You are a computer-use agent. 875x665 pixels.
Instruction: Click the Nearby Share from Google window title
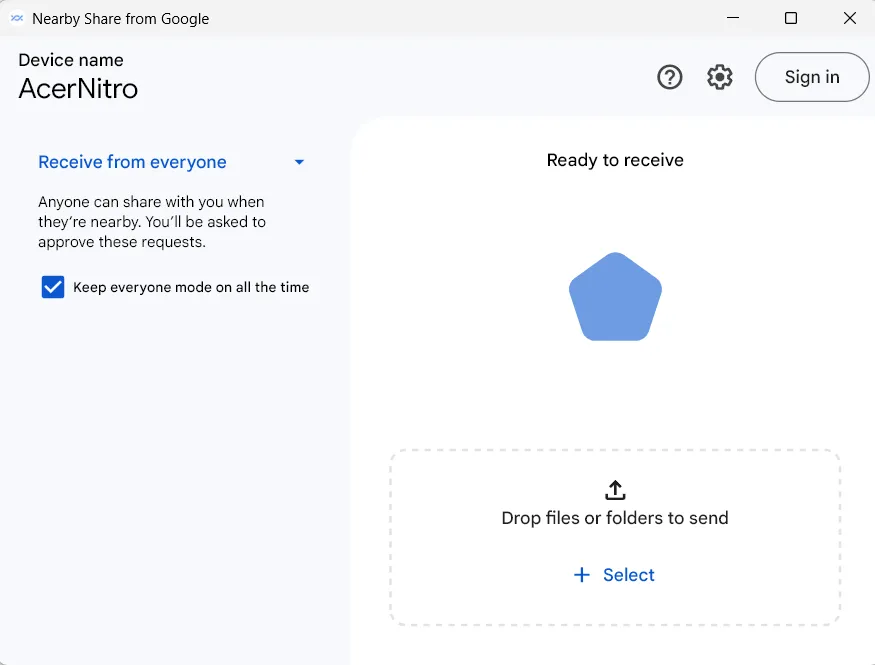[x=121, y=18]
